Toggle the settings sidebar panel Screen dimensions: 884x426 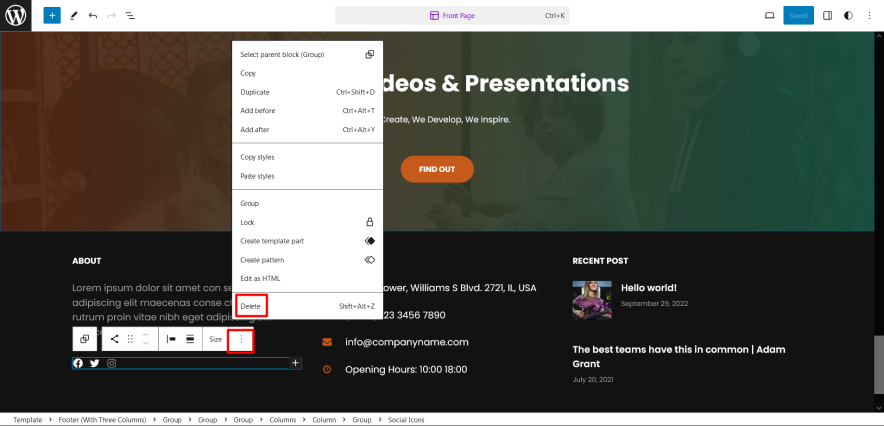click(x=827, y=16)
